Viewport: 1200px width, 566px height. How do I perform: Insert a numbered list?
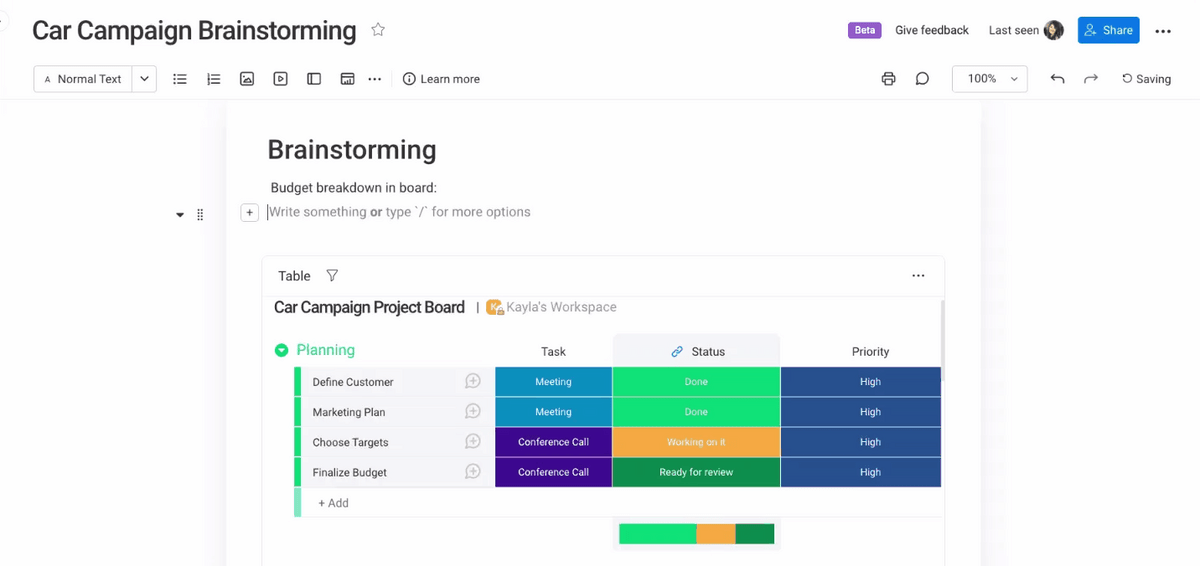coord(213,79)
